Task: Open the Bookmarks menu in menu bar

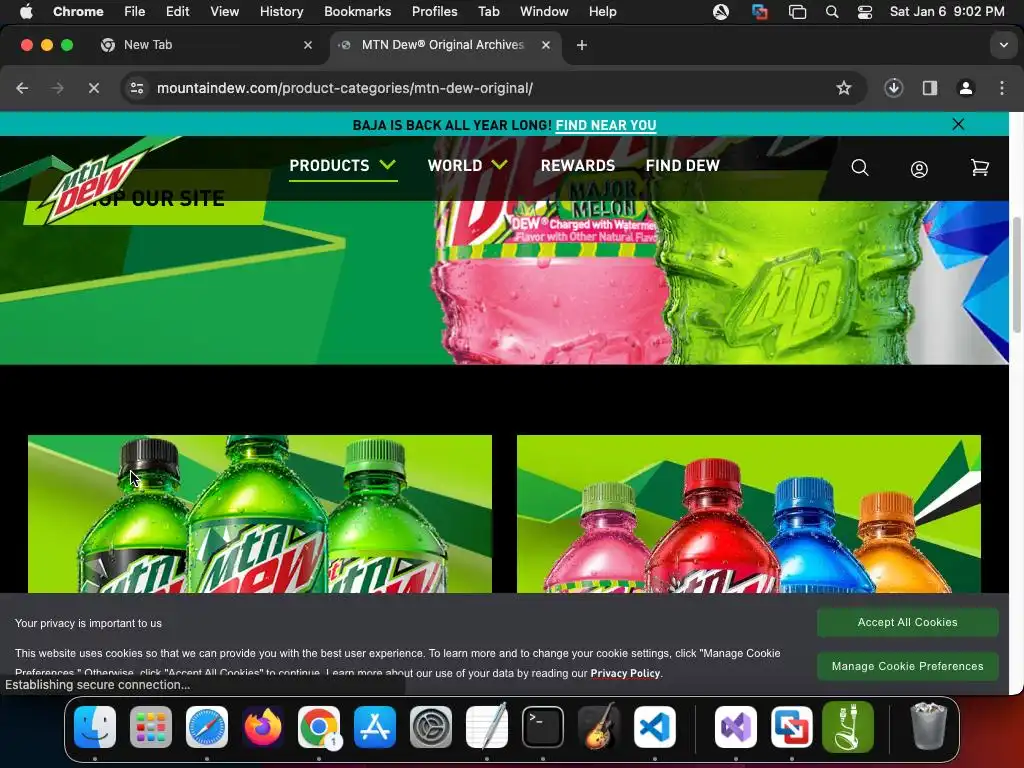Action: 357,12
